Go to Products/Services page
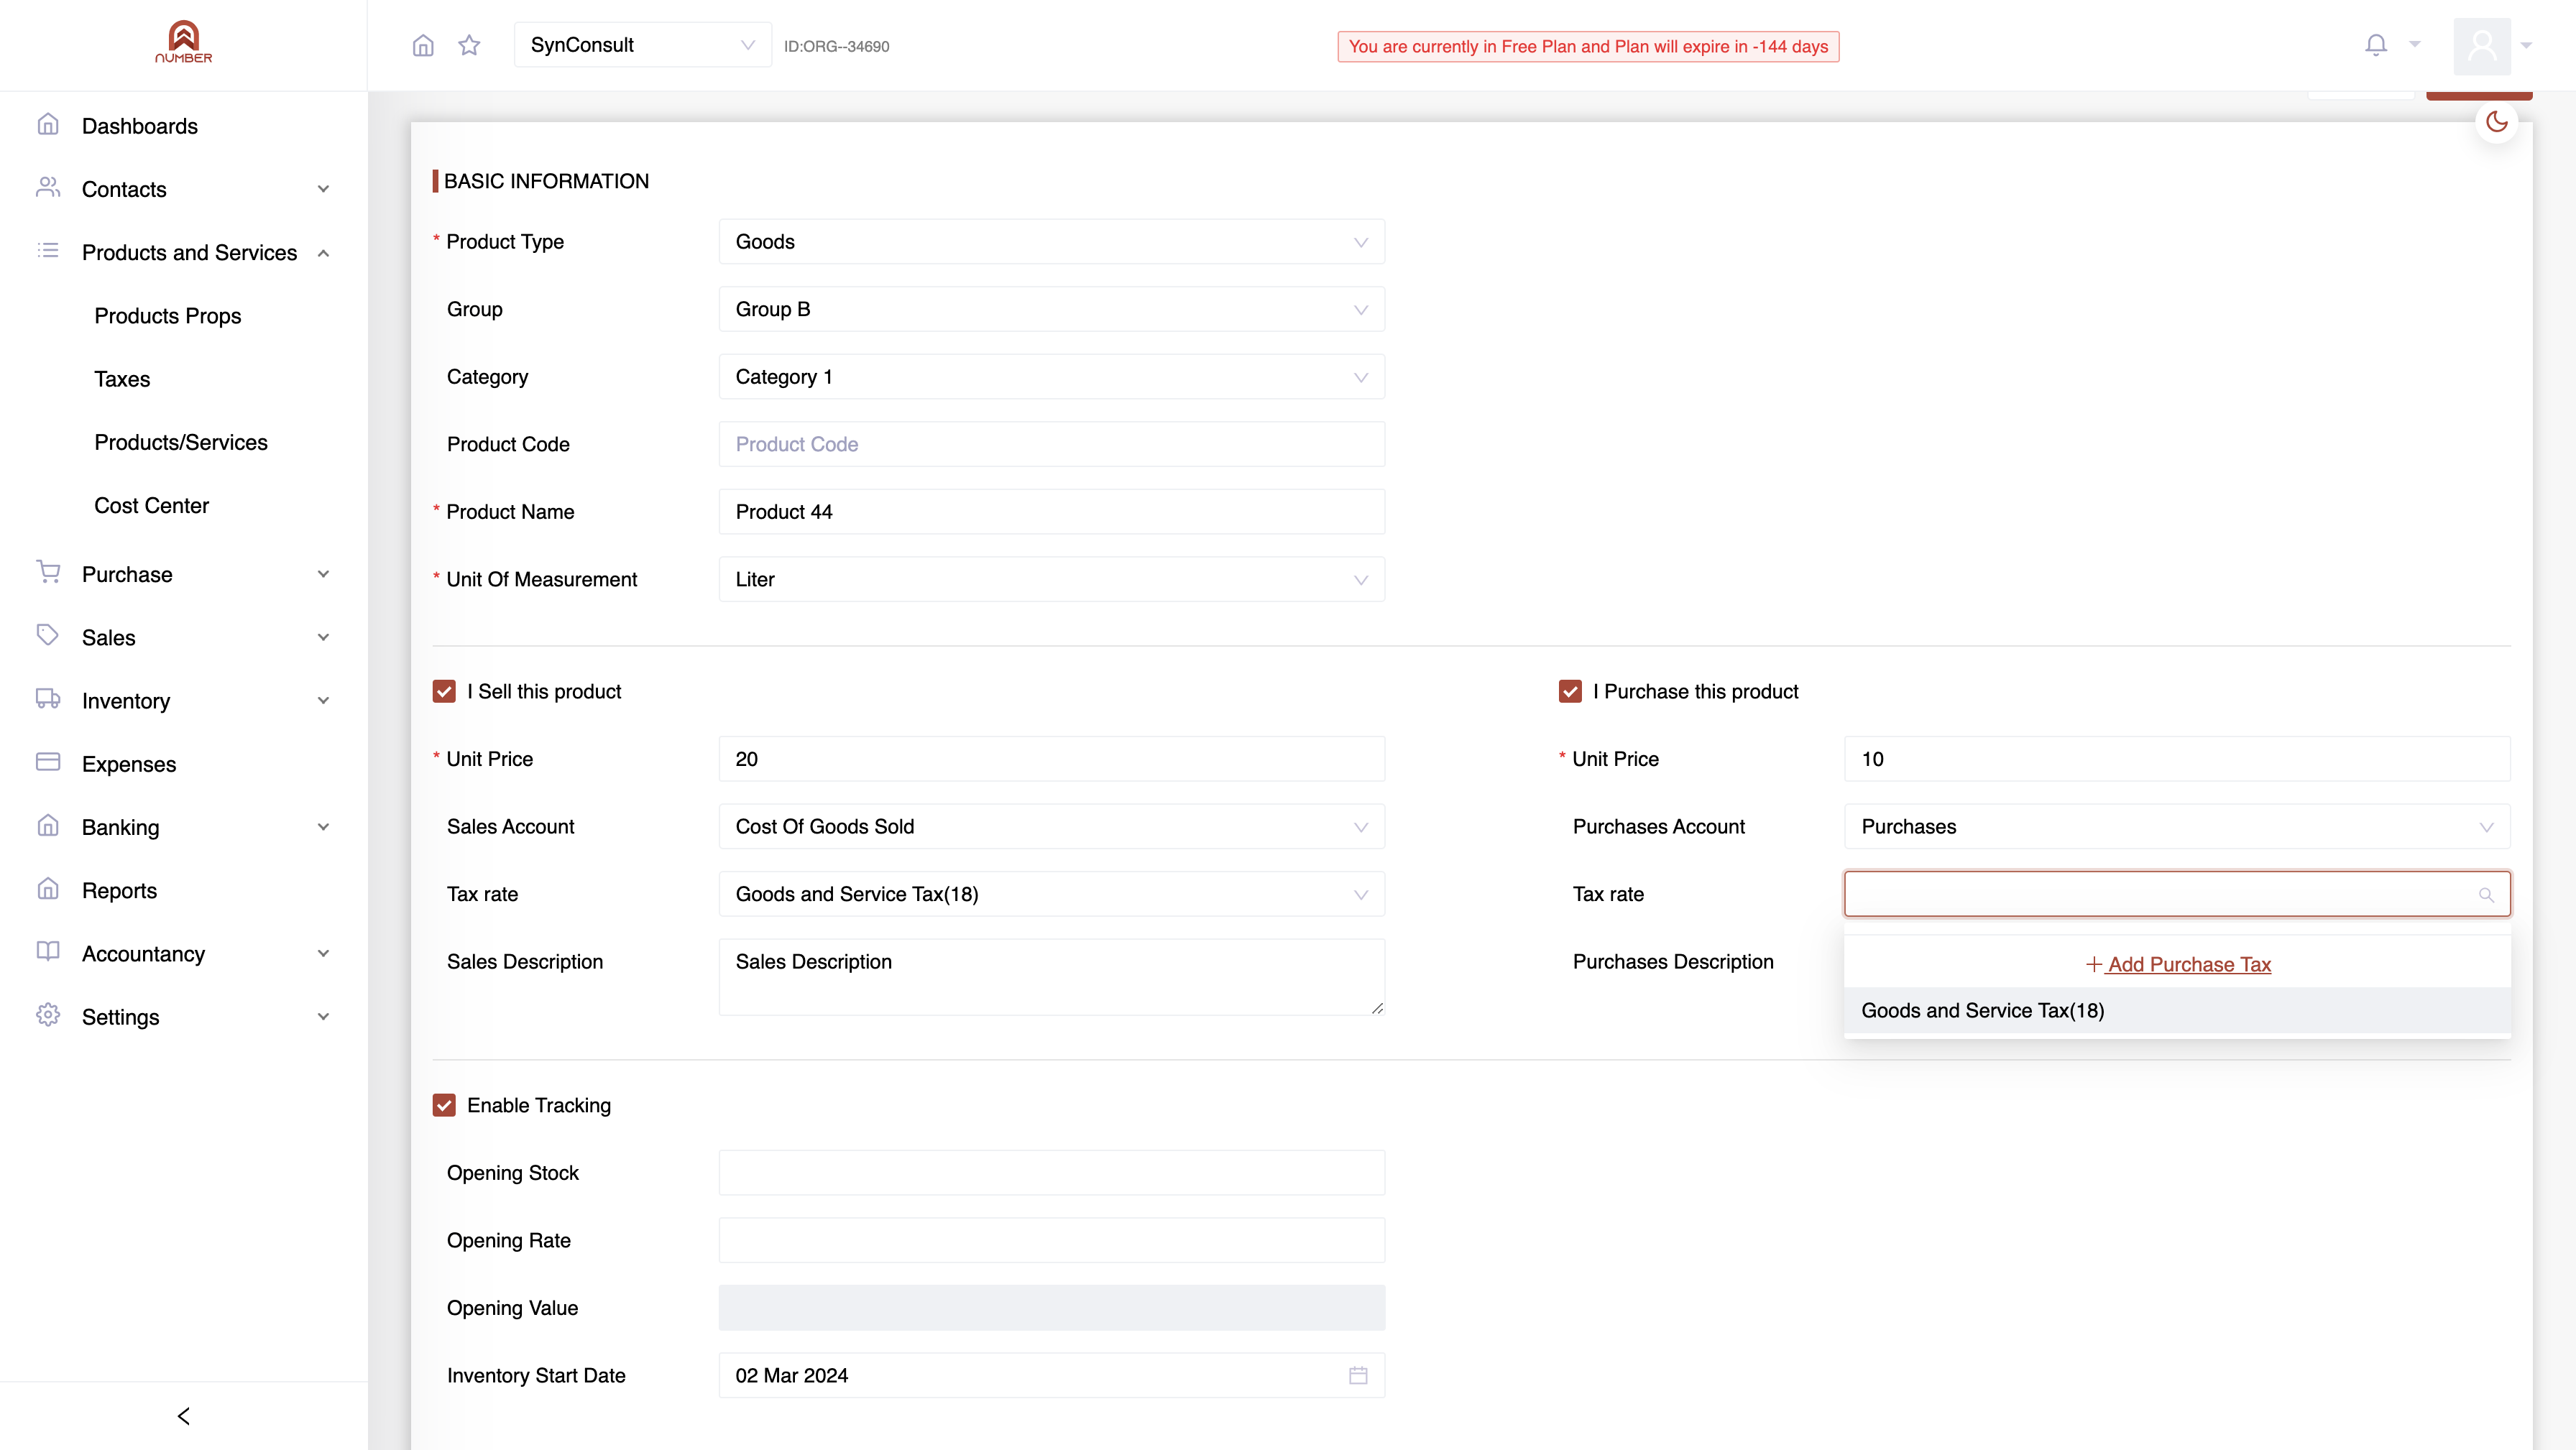2576x1450 pixels. 181,442
